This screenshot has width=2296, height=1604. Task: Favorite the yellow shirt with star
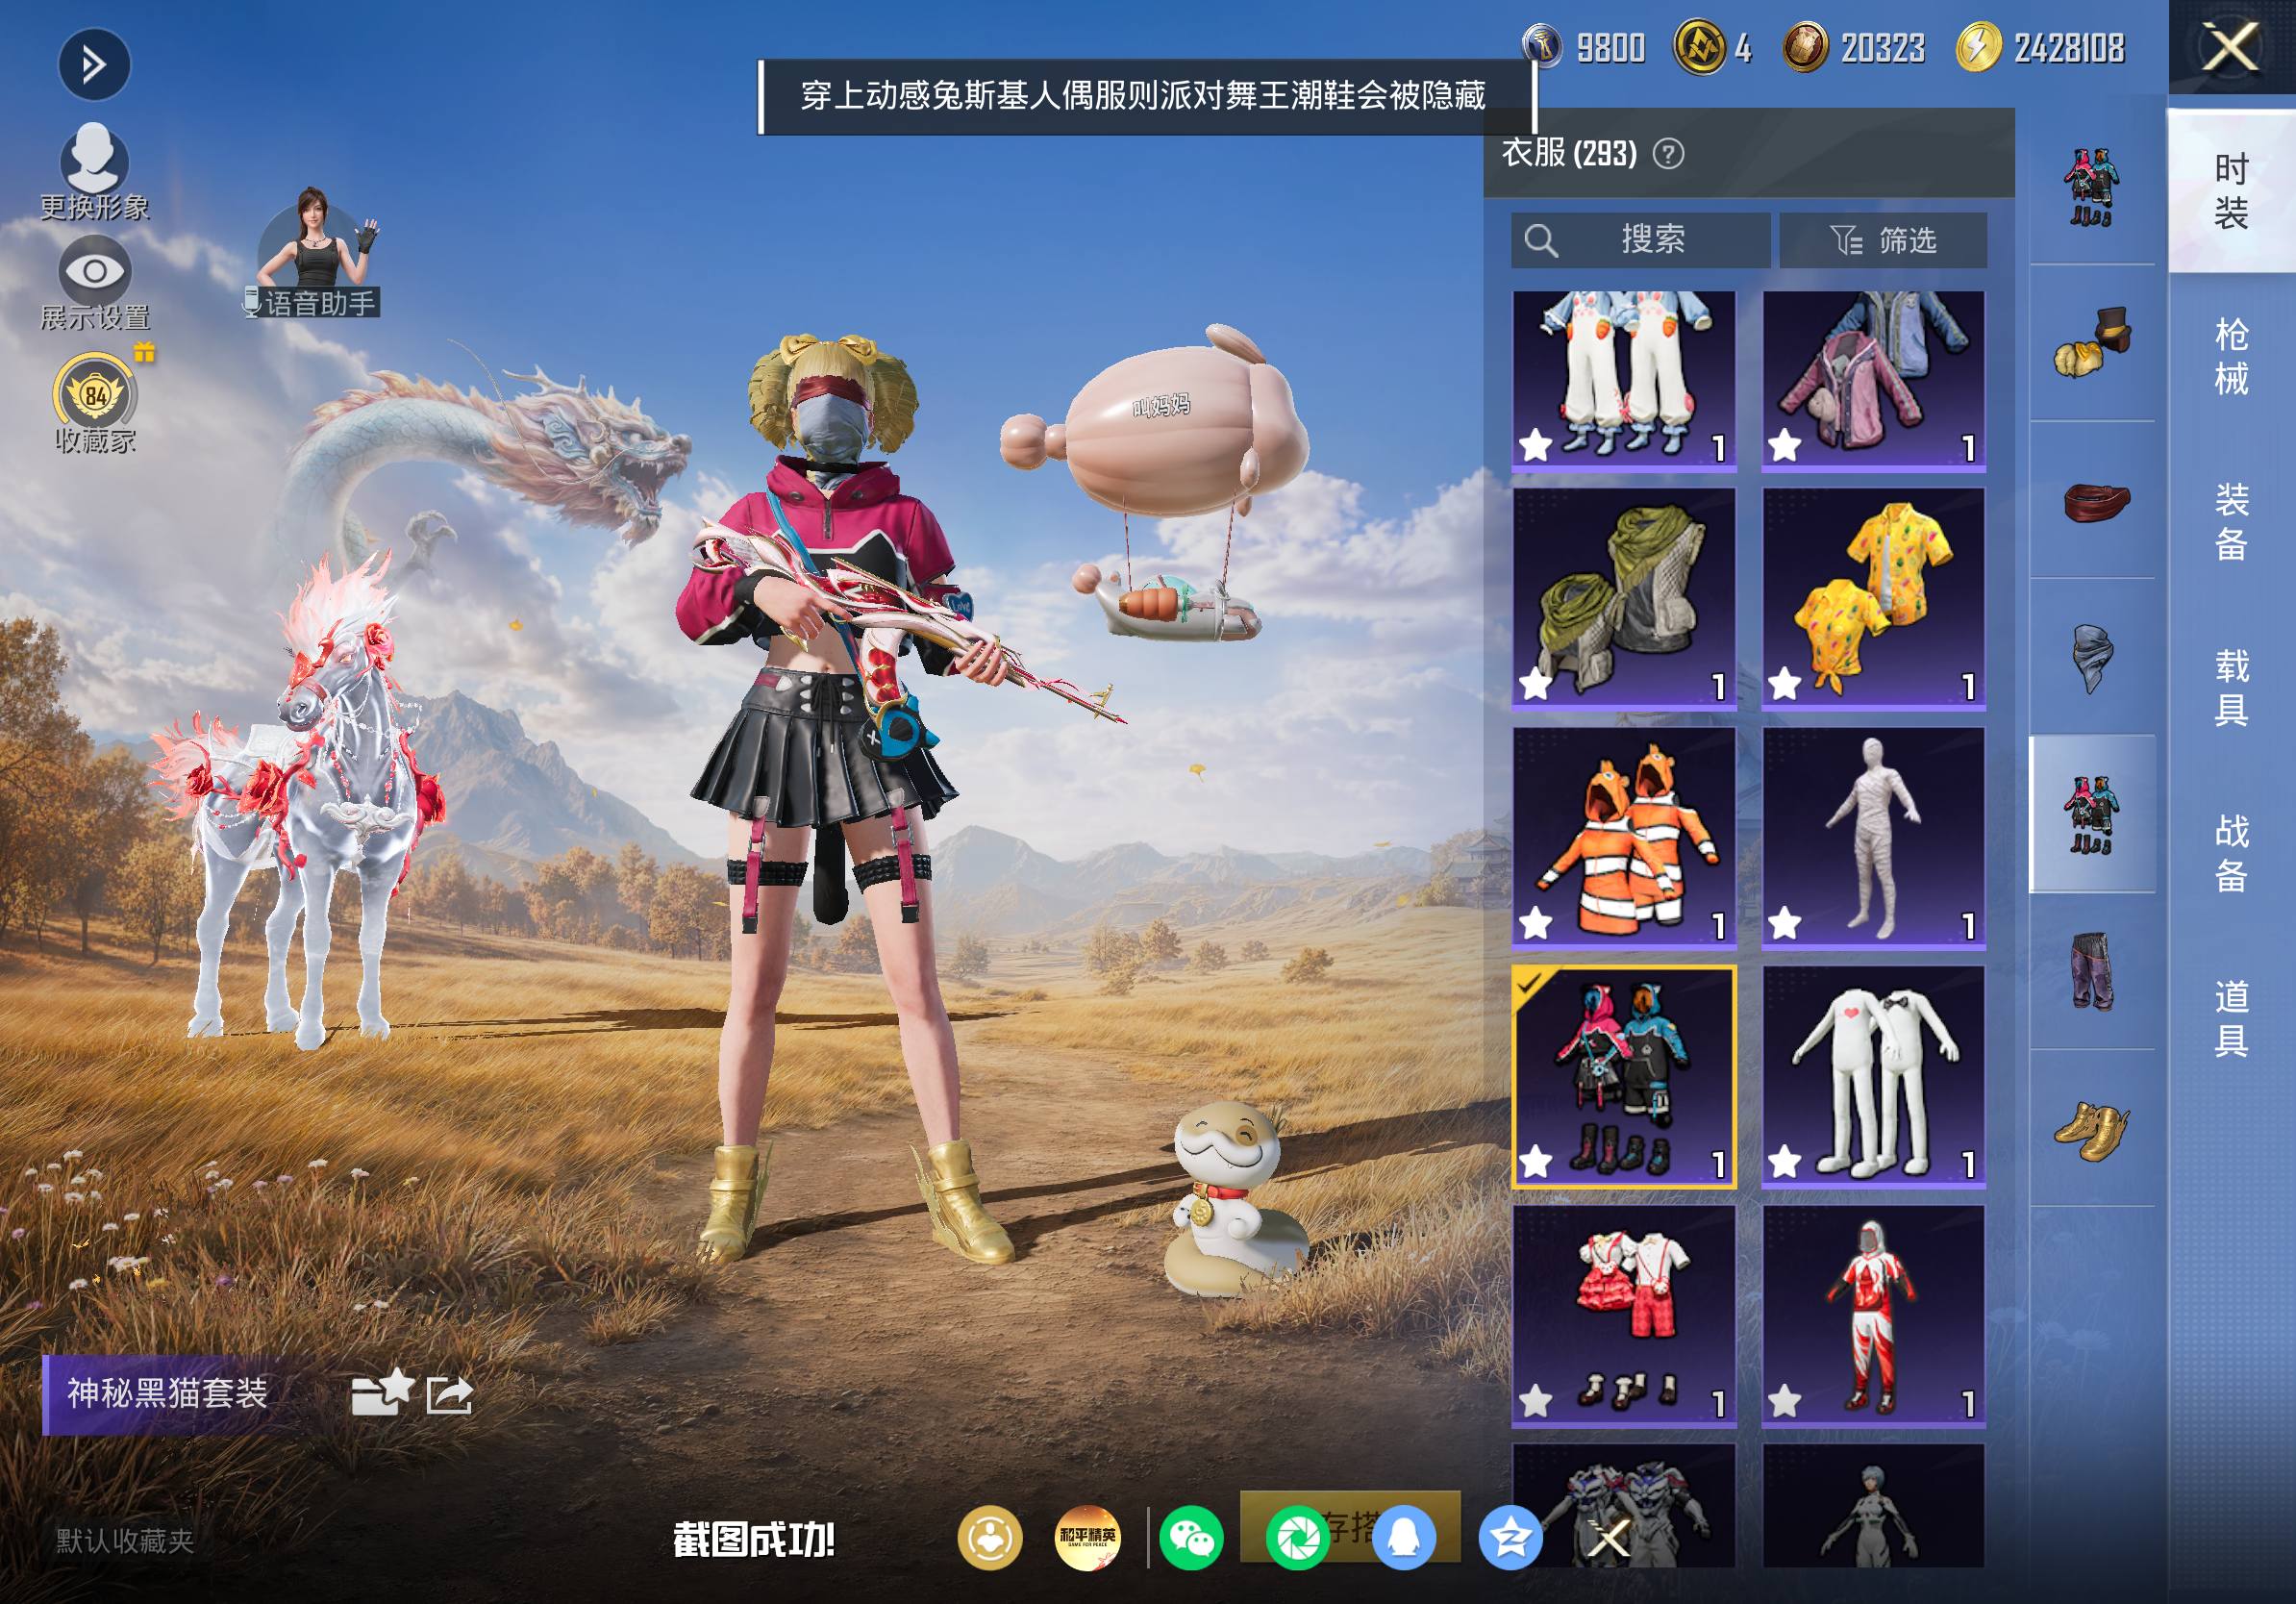pos(1785,684)
